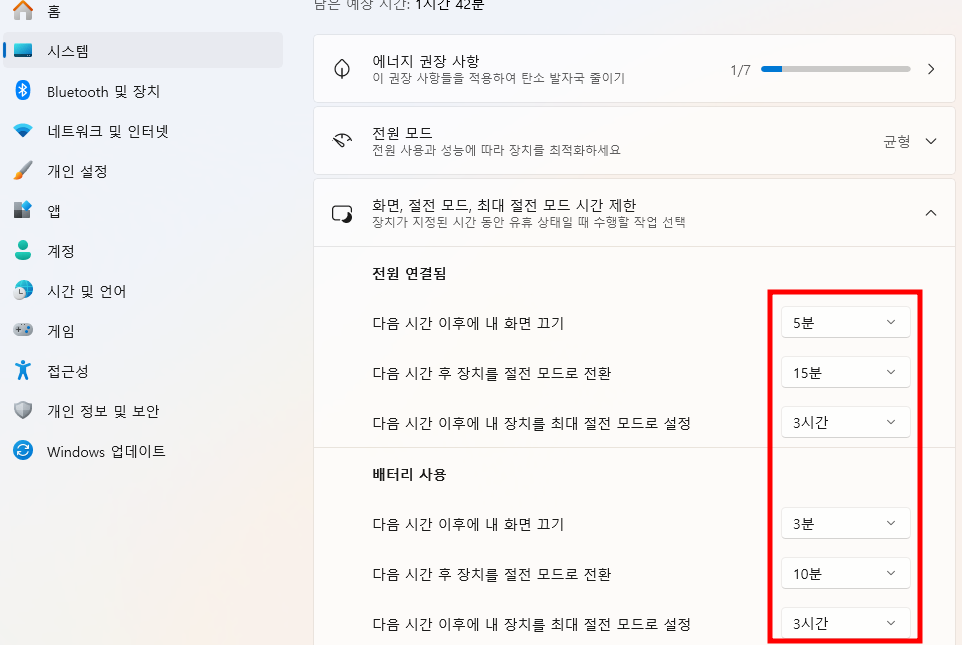Select 시스템 in the sidebar

pyautogui.click(x=142, y=50)
